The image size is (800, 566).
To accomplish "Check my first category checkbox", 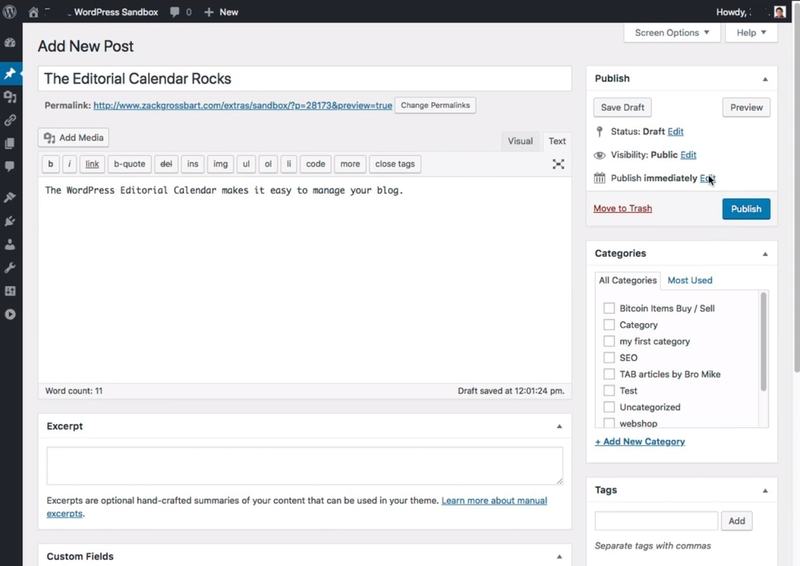I will click(x=609, y=341).
